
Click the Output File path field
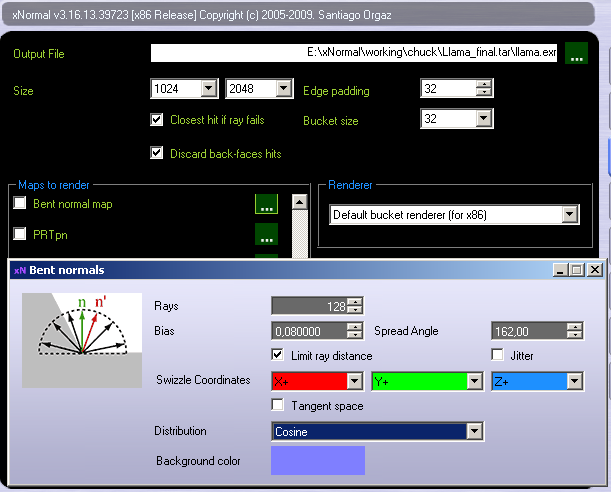pyautogui.click(x=354, y=54)
